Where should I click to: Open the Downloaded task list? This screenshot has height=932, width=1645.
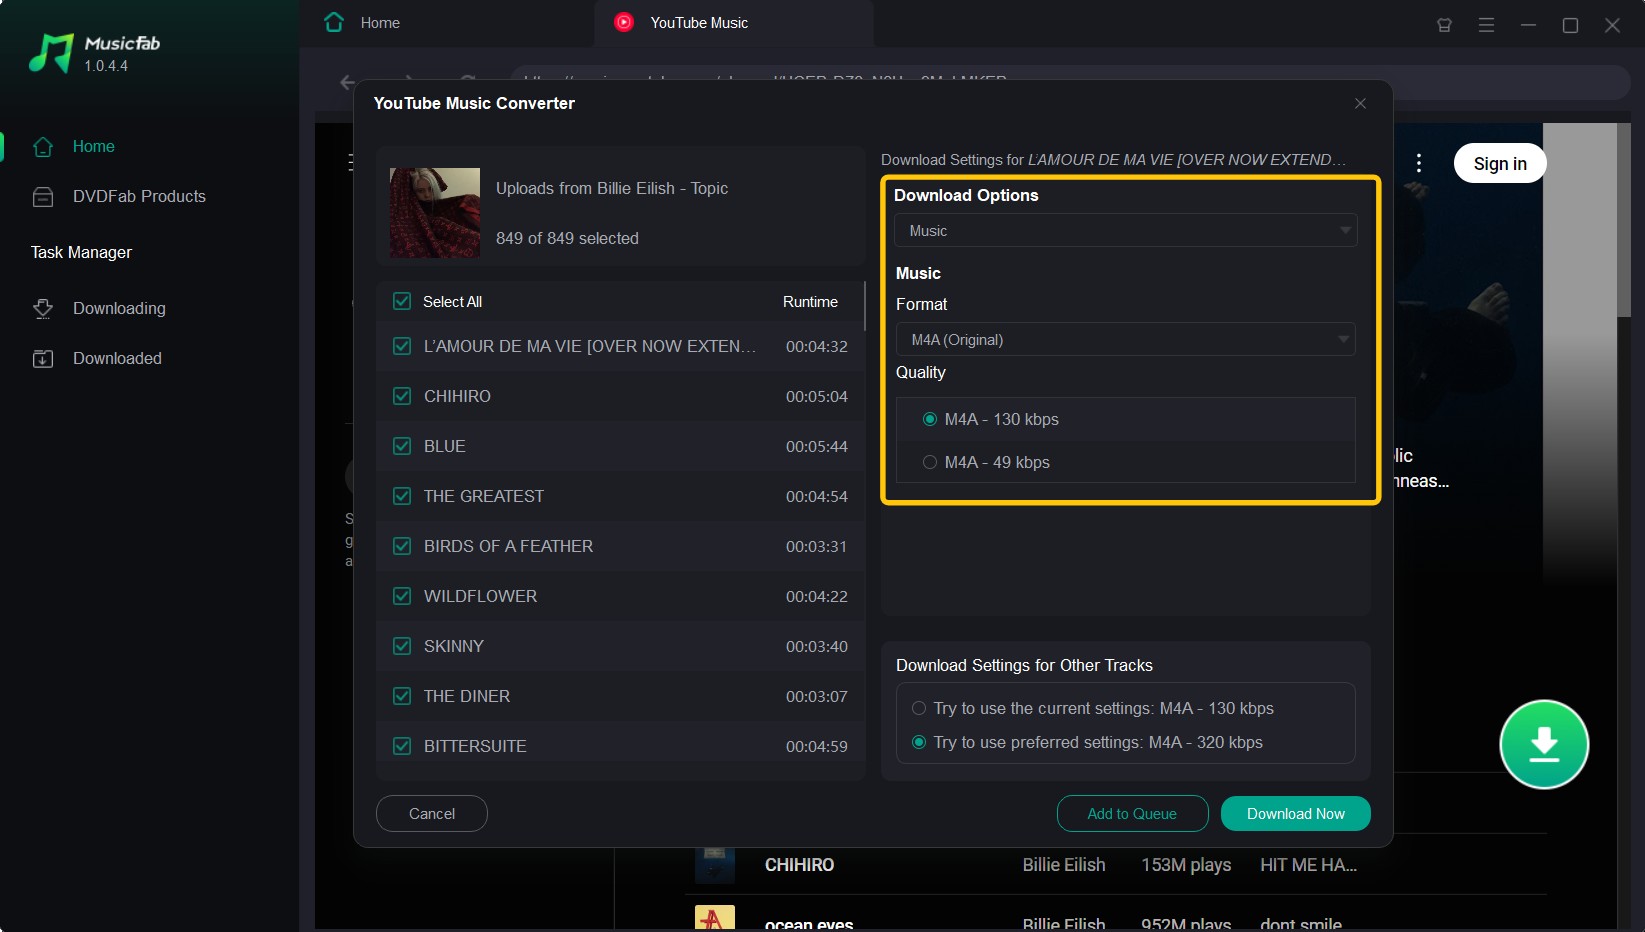pos(117,359)
